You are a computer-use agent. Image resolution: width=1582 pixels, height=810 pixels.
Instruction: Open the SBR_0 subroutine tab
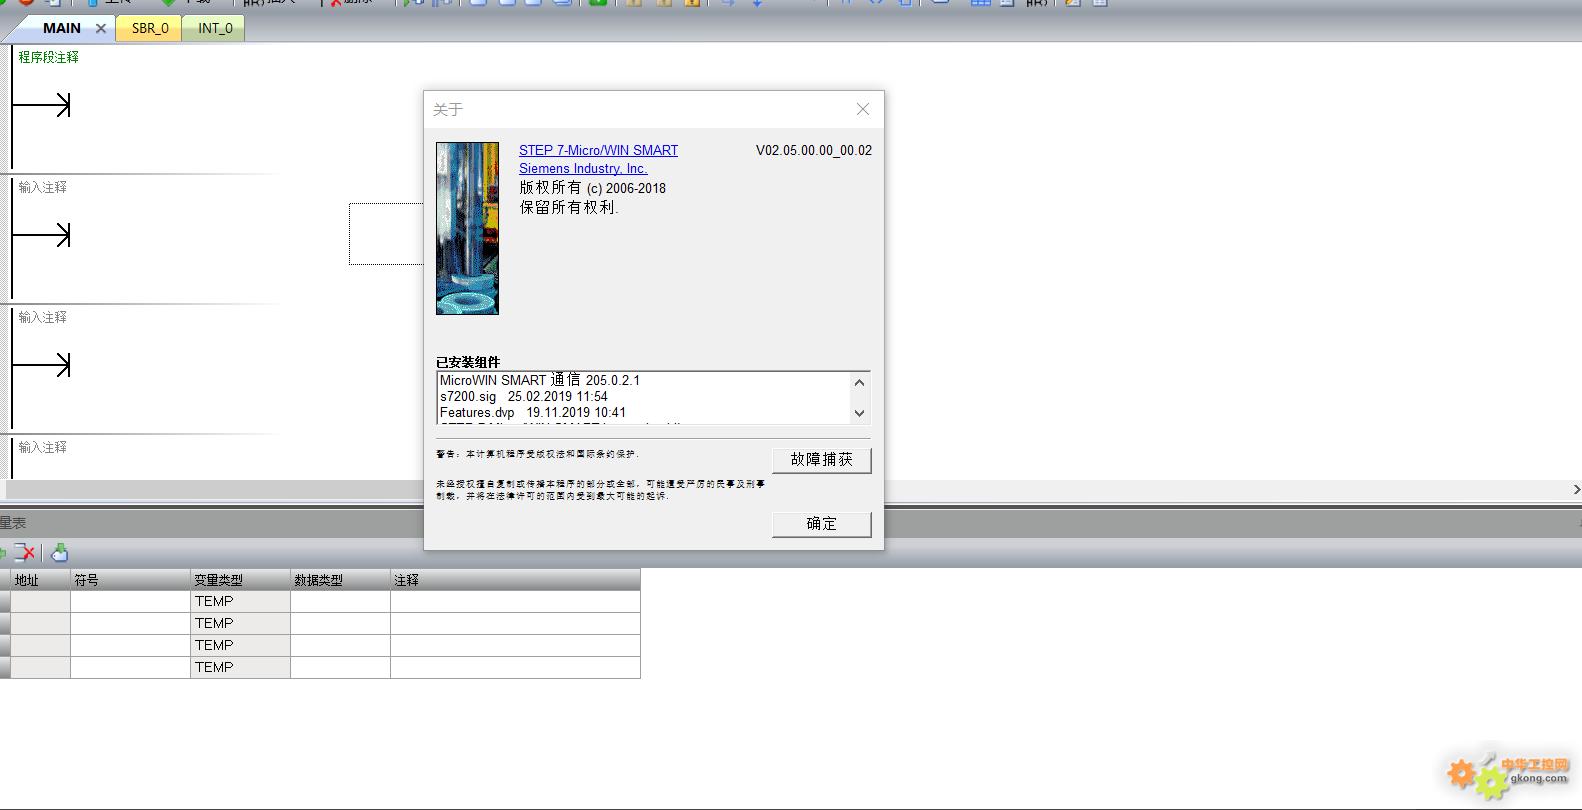(150, 28)
